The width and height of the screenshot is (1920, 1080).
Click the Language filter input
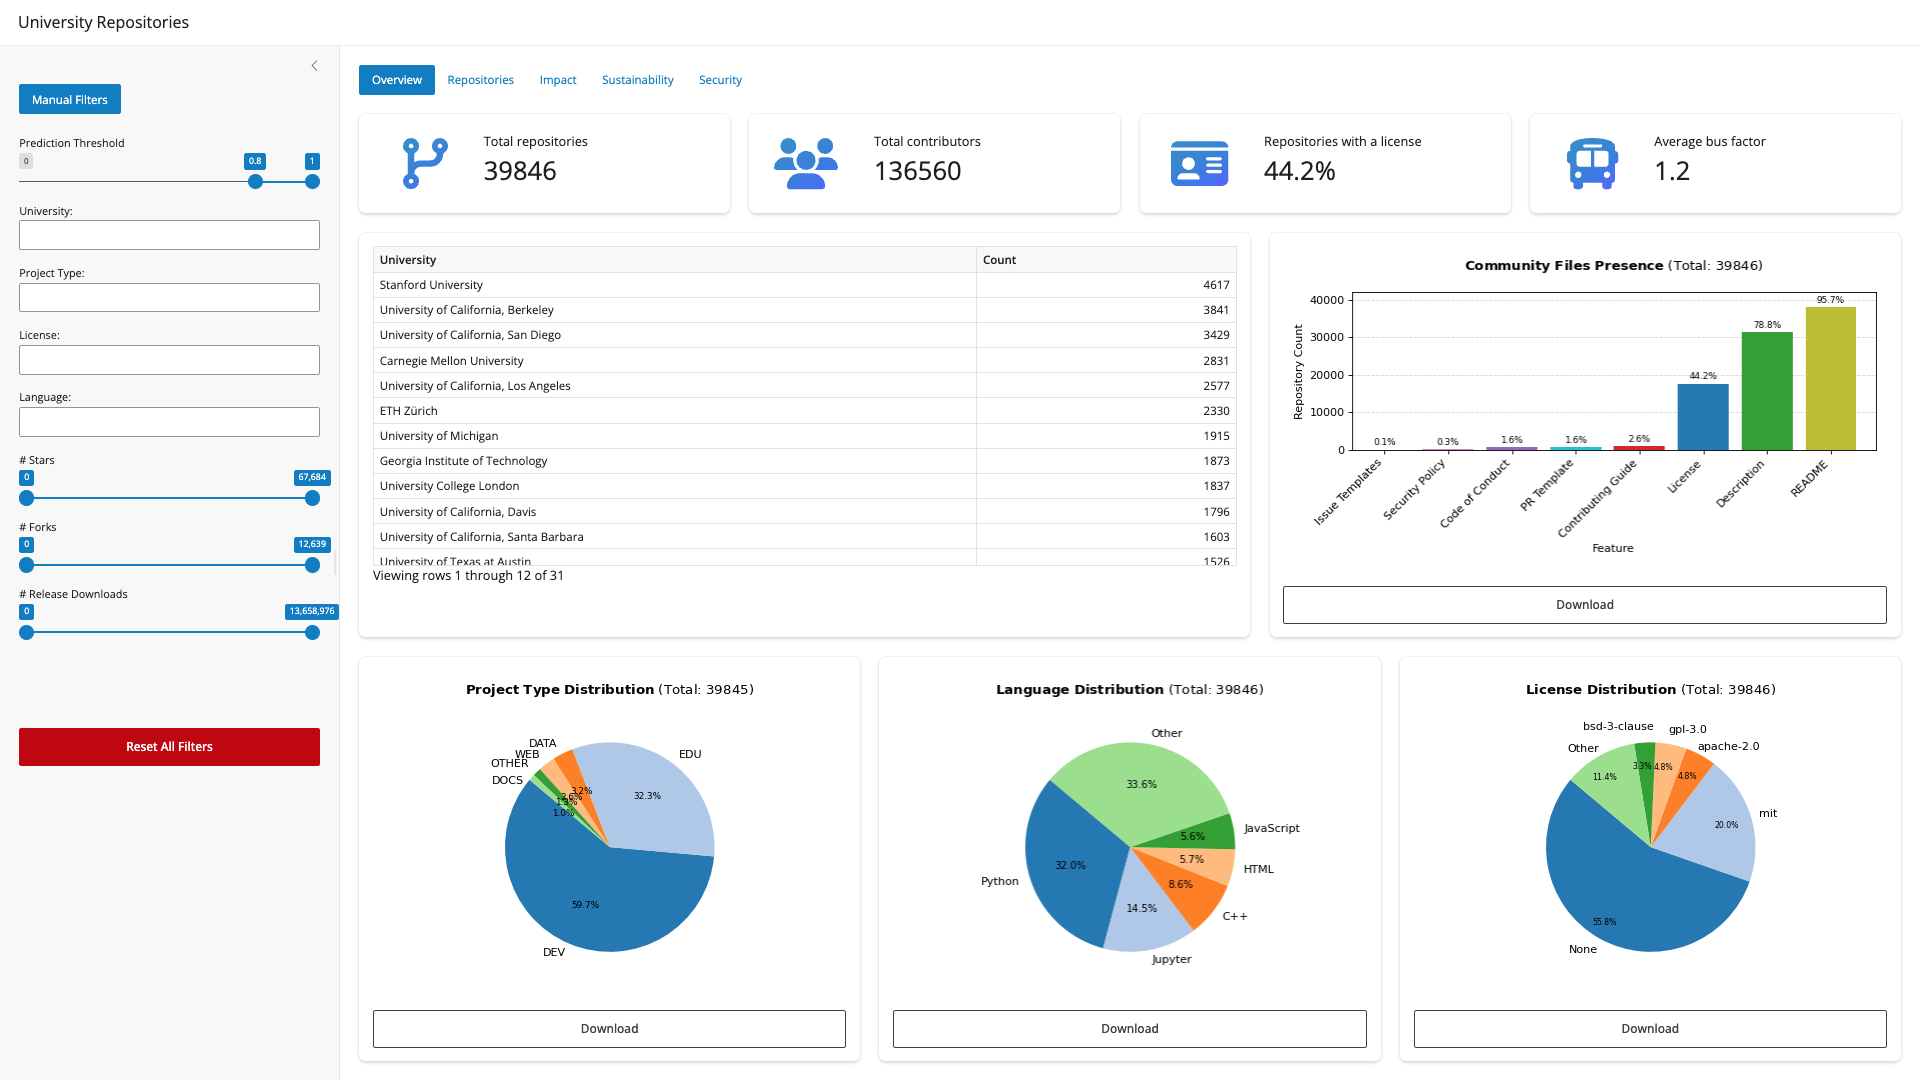coord(169,422)
